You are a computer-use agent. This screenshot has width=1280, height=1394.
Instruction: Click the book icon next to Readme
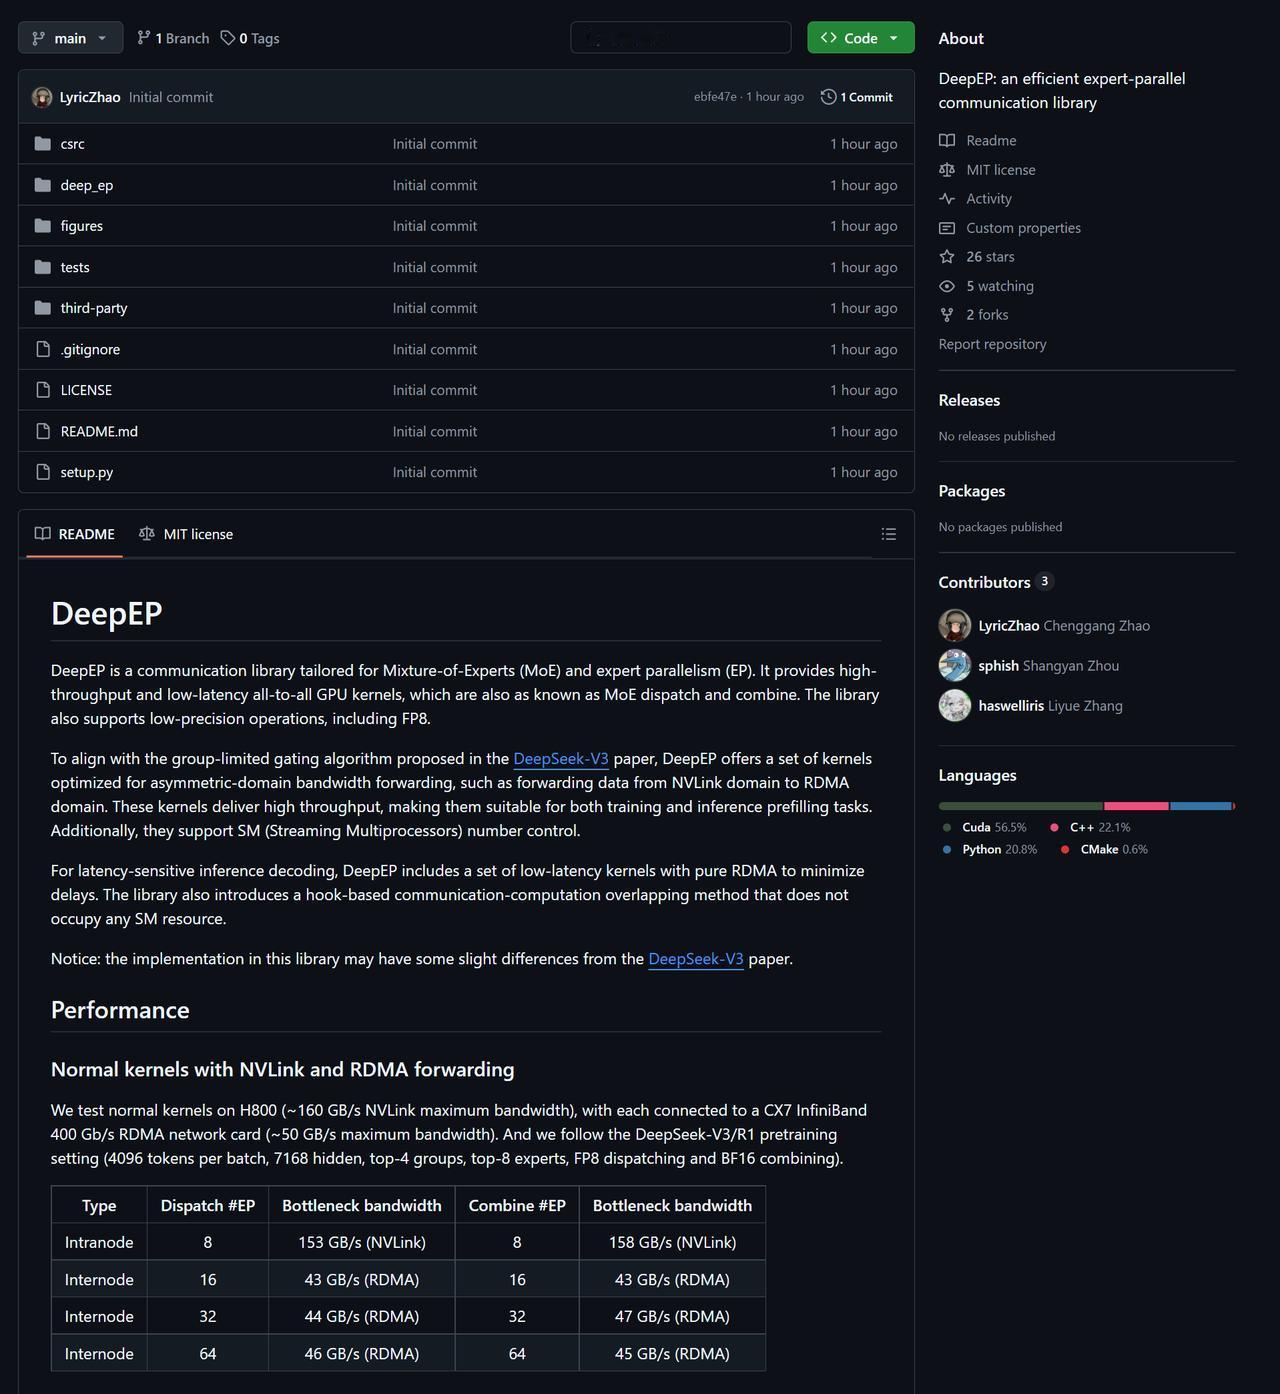[x=947, y=140]
